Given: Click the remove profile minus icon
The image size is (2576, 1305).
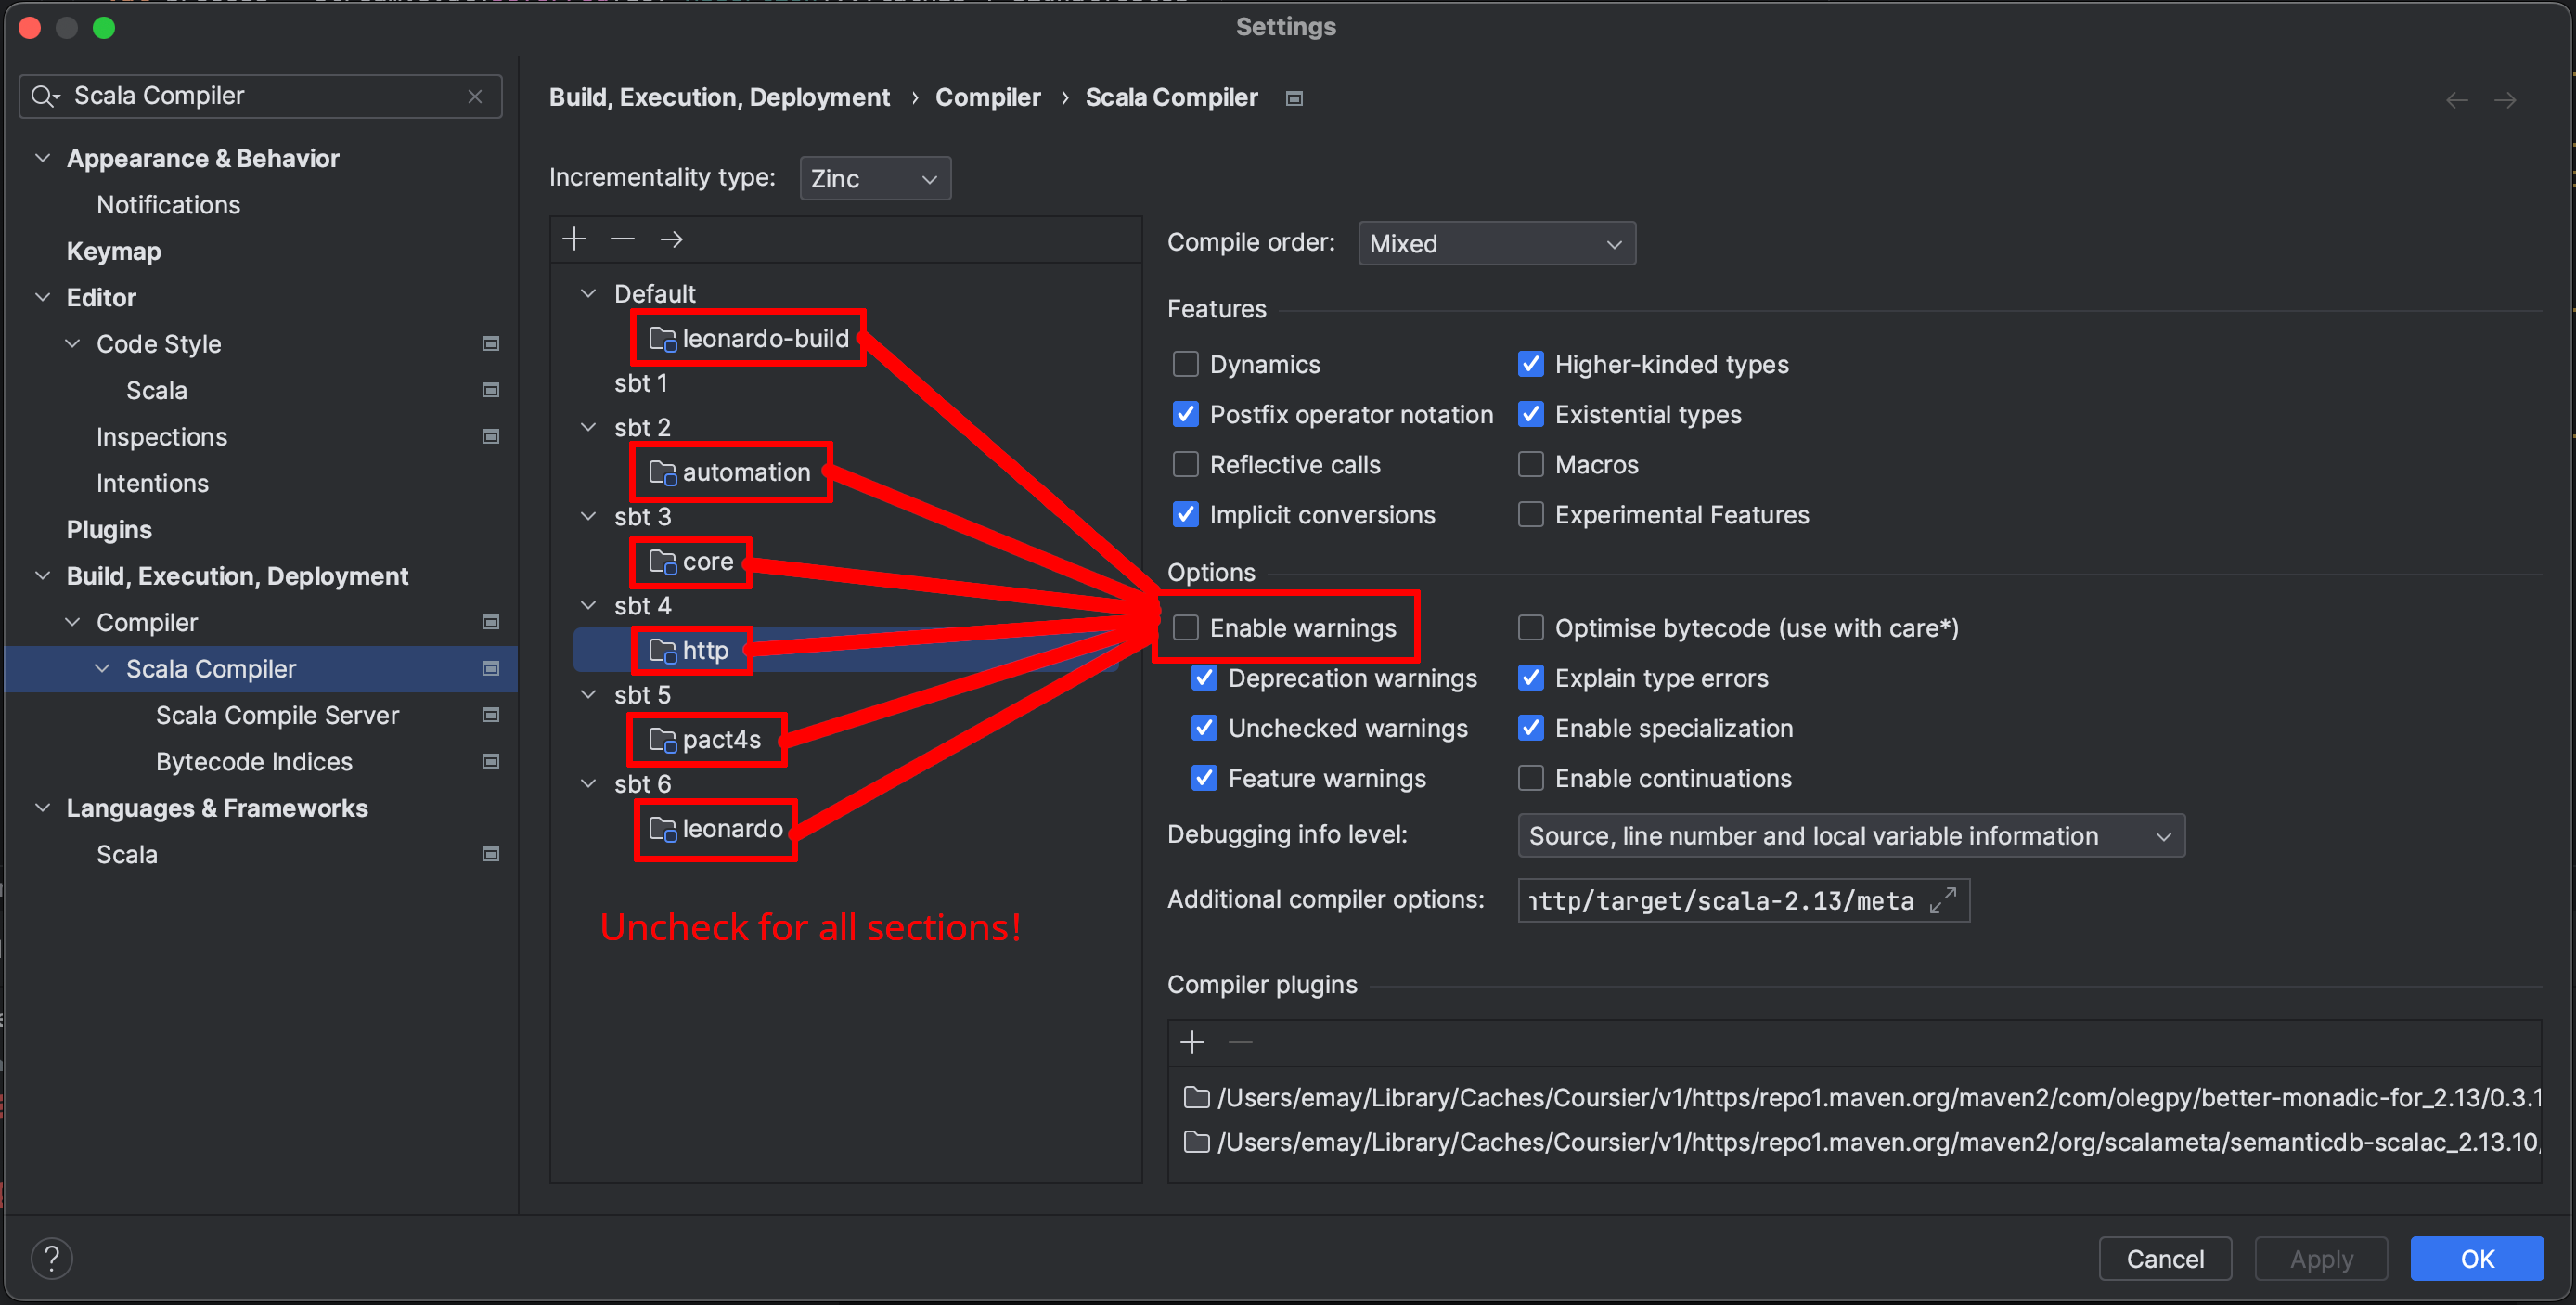Looking at the screenshot, I should point(622,239).
